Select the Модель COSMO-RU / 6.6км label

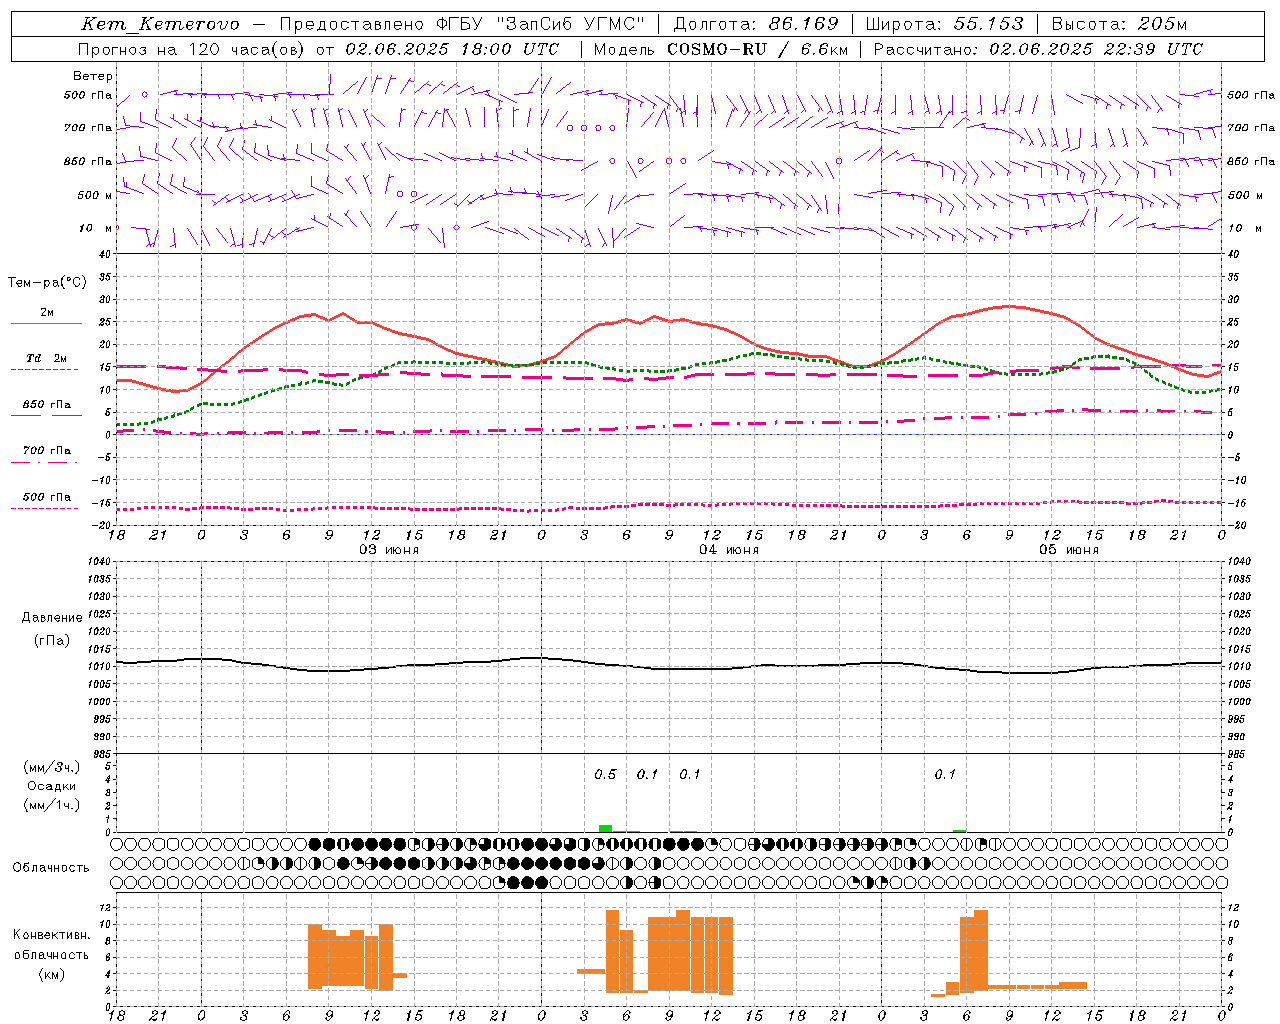[721, 49]
